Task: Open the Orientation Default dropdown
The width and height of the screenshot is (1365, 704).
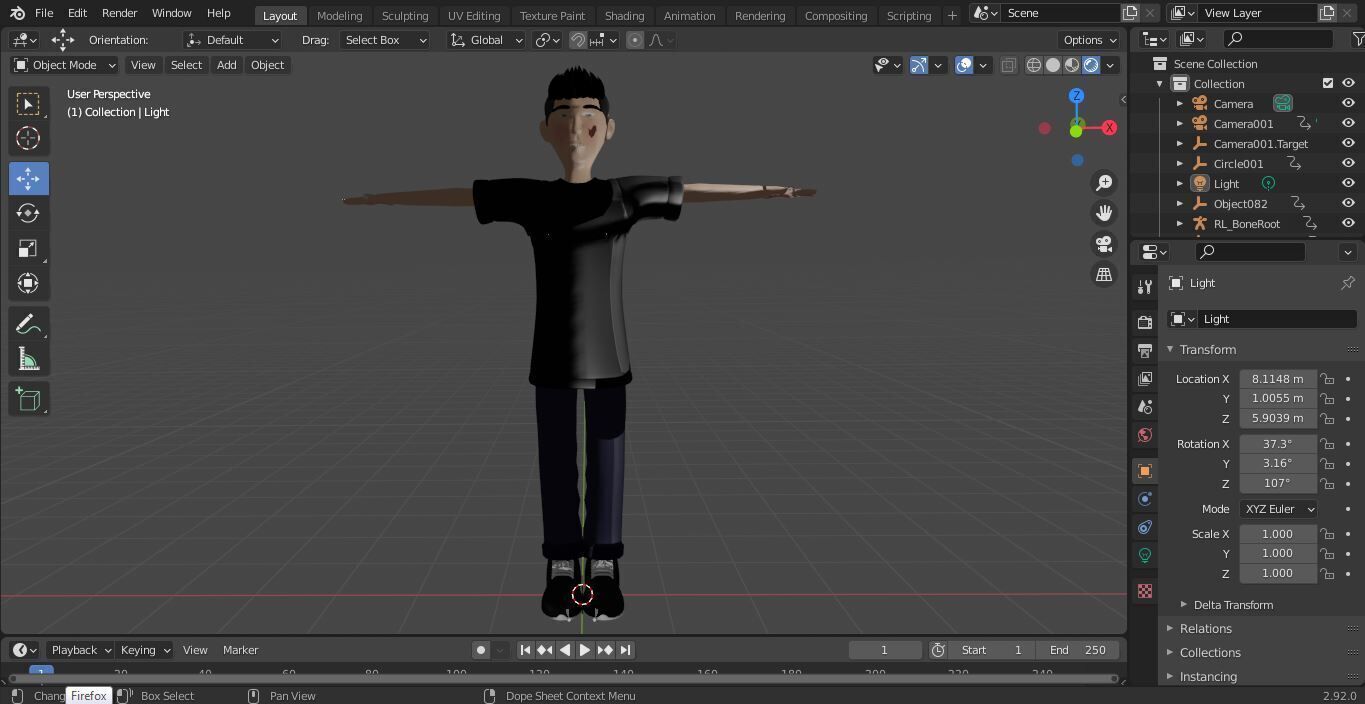Action: (232, 40)
